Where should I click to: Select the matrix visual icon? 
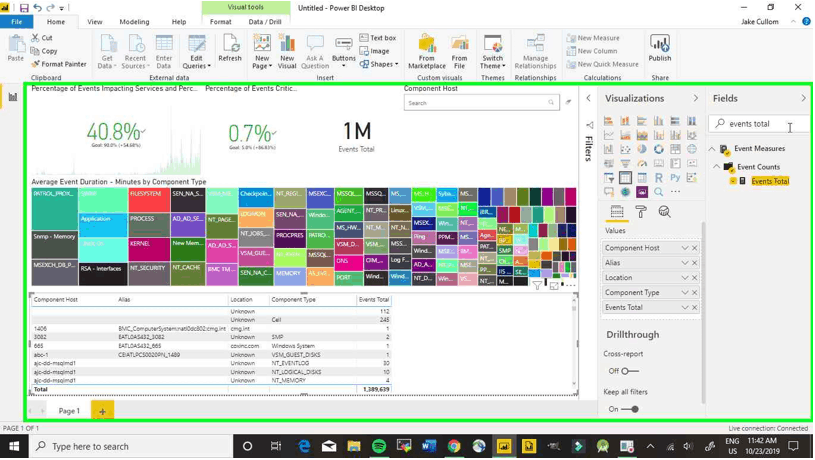[x=642, y=178]
